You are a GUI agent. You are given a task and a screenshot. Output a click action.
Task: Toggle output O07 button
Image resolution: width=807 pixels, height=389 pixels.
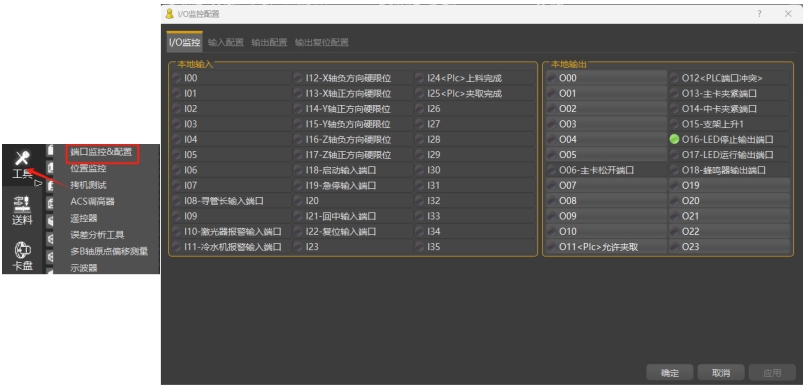606,185
